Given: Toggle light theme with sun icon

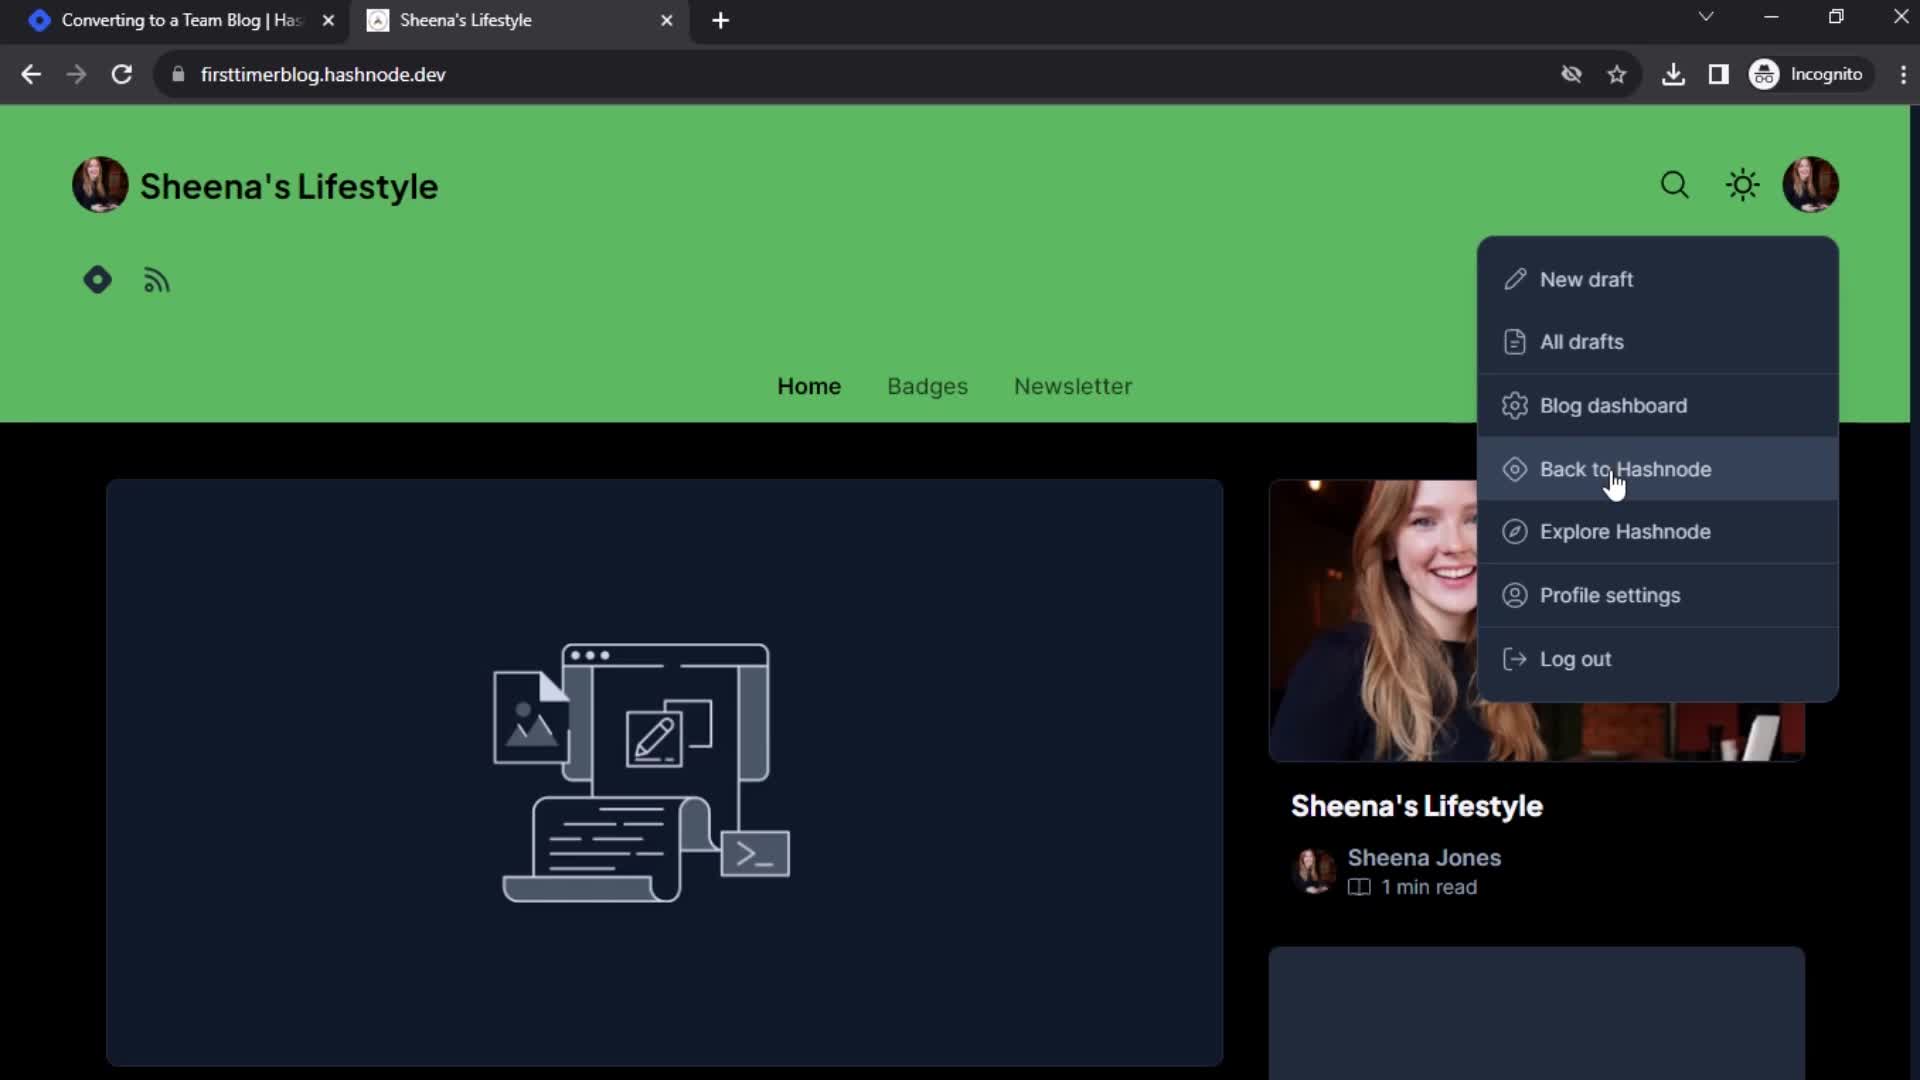Looking at the screenshot, I should [x=1742, y=185].
